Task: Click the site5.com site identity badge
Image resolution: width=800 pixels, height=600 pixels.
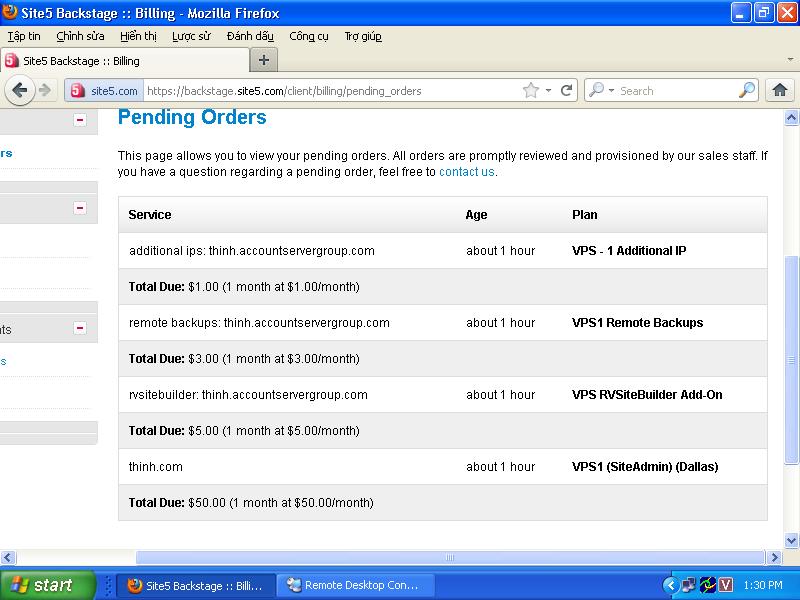Action: [x=104, y=91]
